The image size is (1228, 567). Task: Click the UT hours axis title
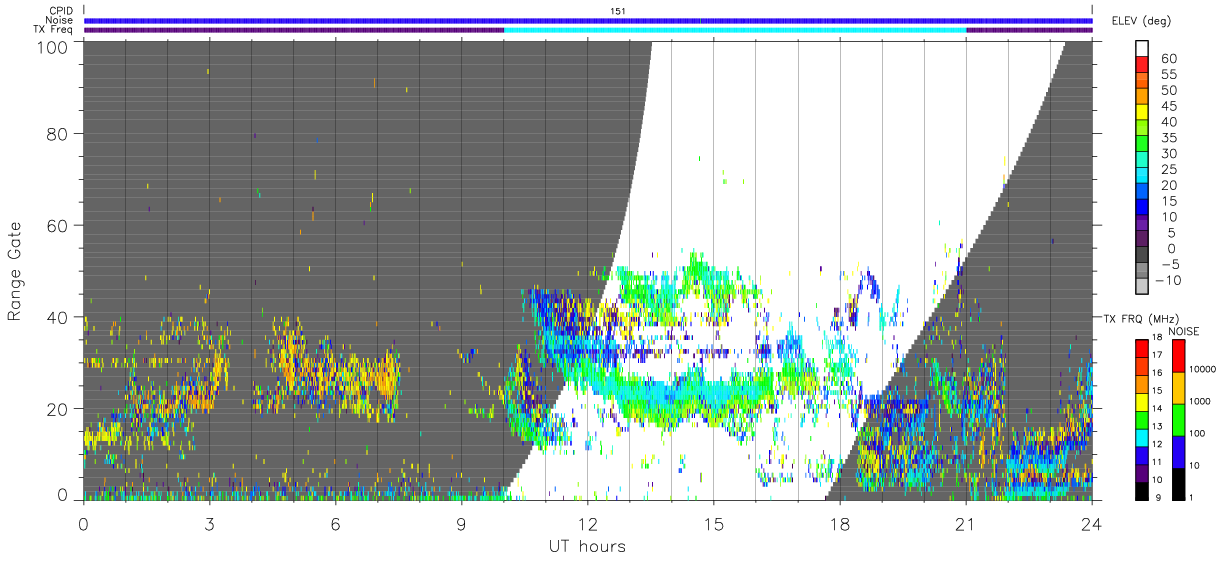coord(587,547)
